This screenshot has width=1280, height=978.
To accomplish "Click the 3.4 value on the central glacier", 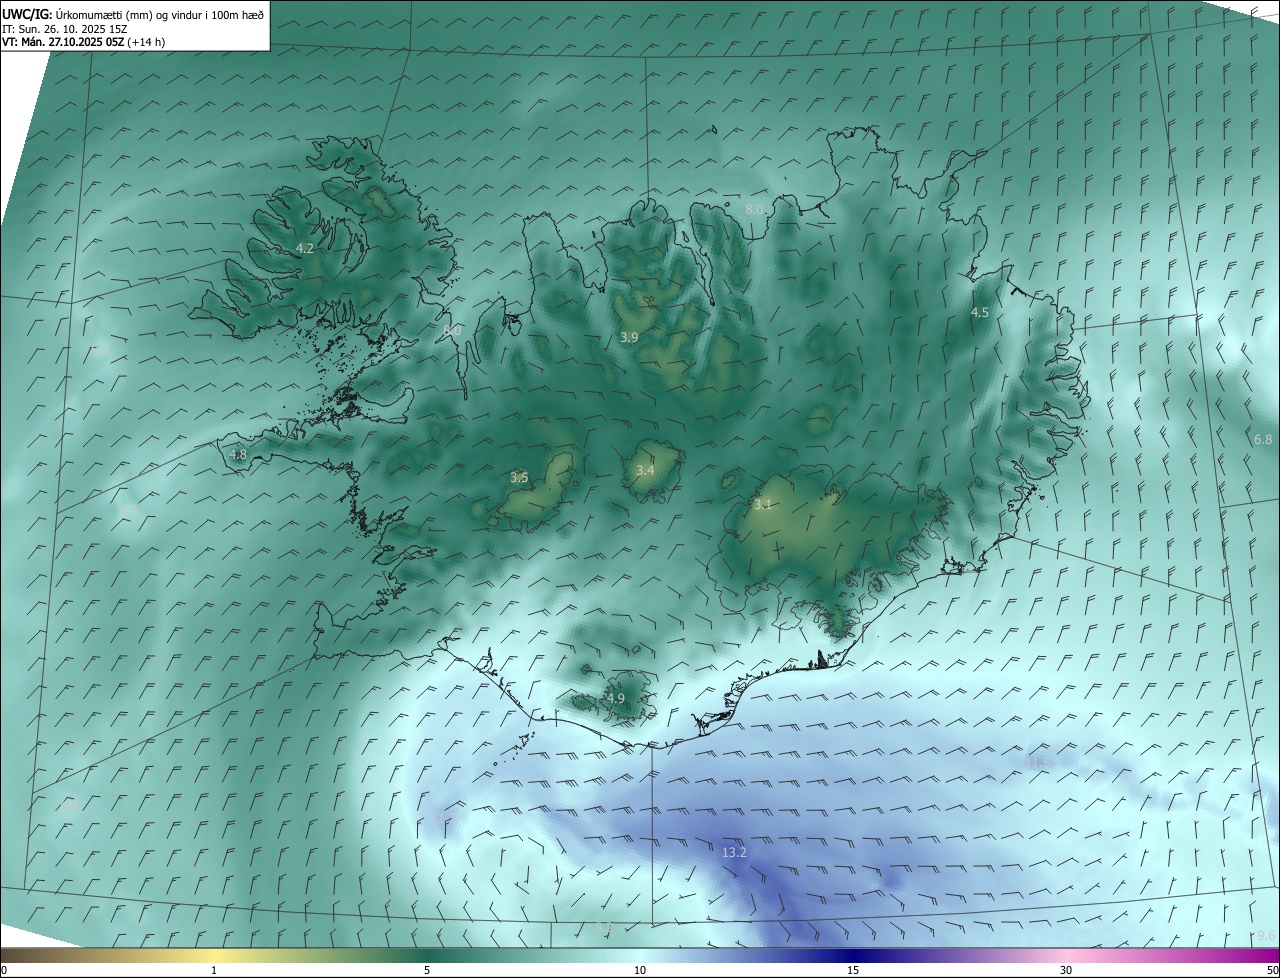I will tap(645, 471).
